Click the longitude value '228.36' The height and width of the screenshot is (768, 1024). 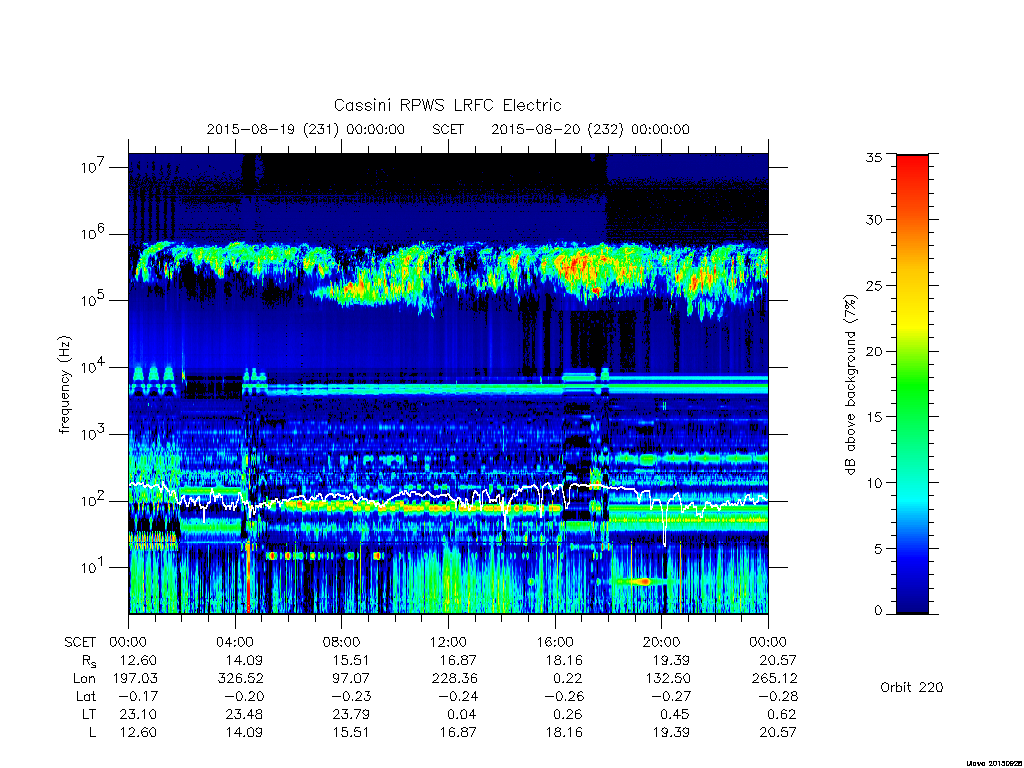pyautogui.click(x=454, y=679)
